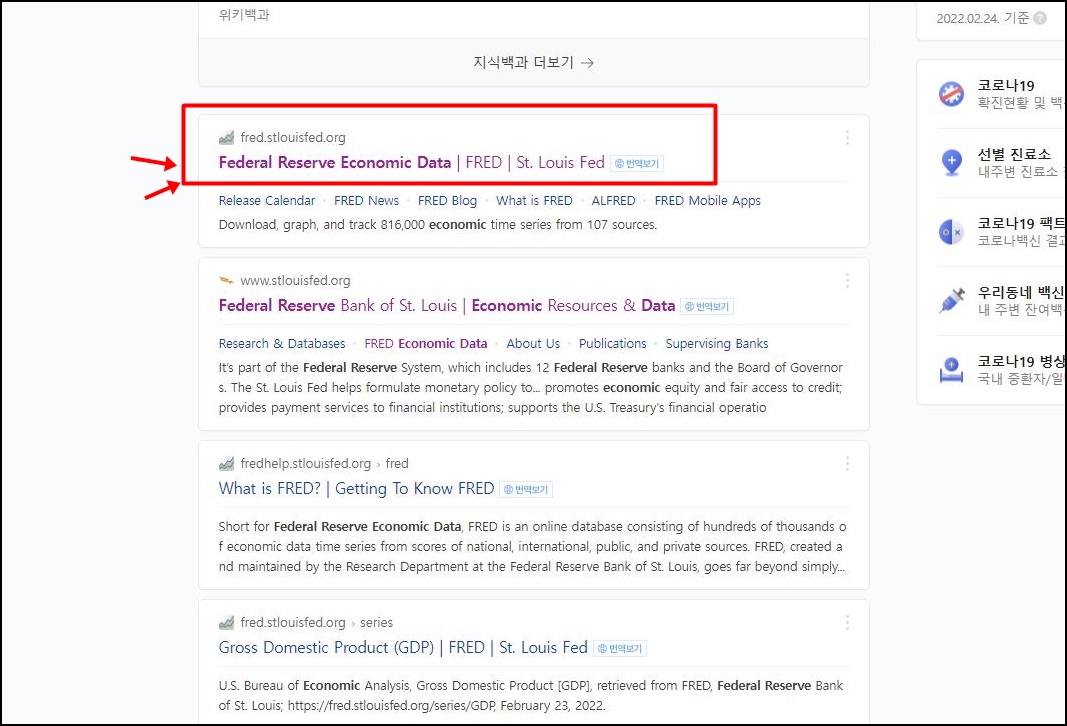Viewport: 1067px width, 726px height.
Task: Open options menu for the GDP series result
Action: click(847, 623)
